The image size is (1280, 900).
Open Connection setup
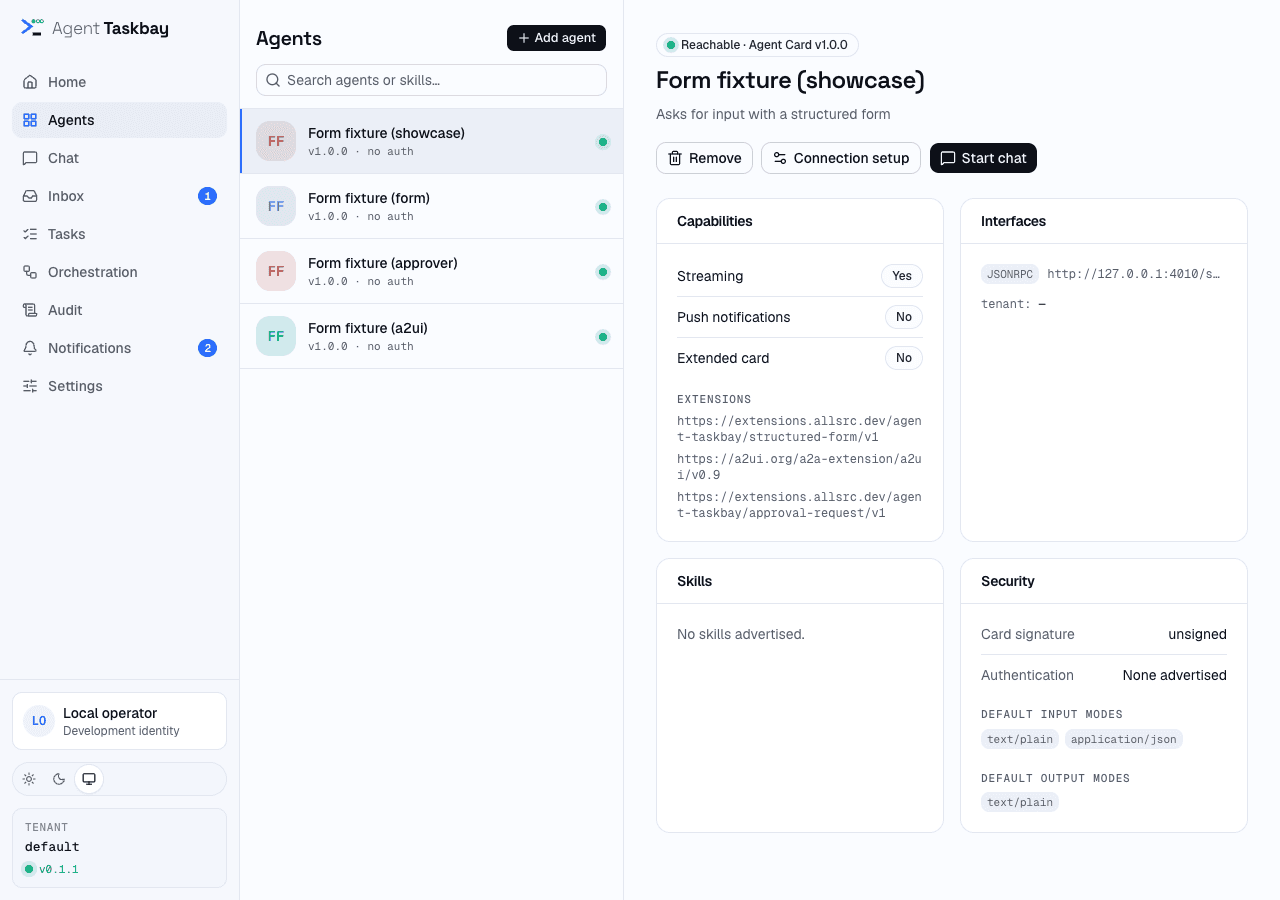tap(841, 158)
